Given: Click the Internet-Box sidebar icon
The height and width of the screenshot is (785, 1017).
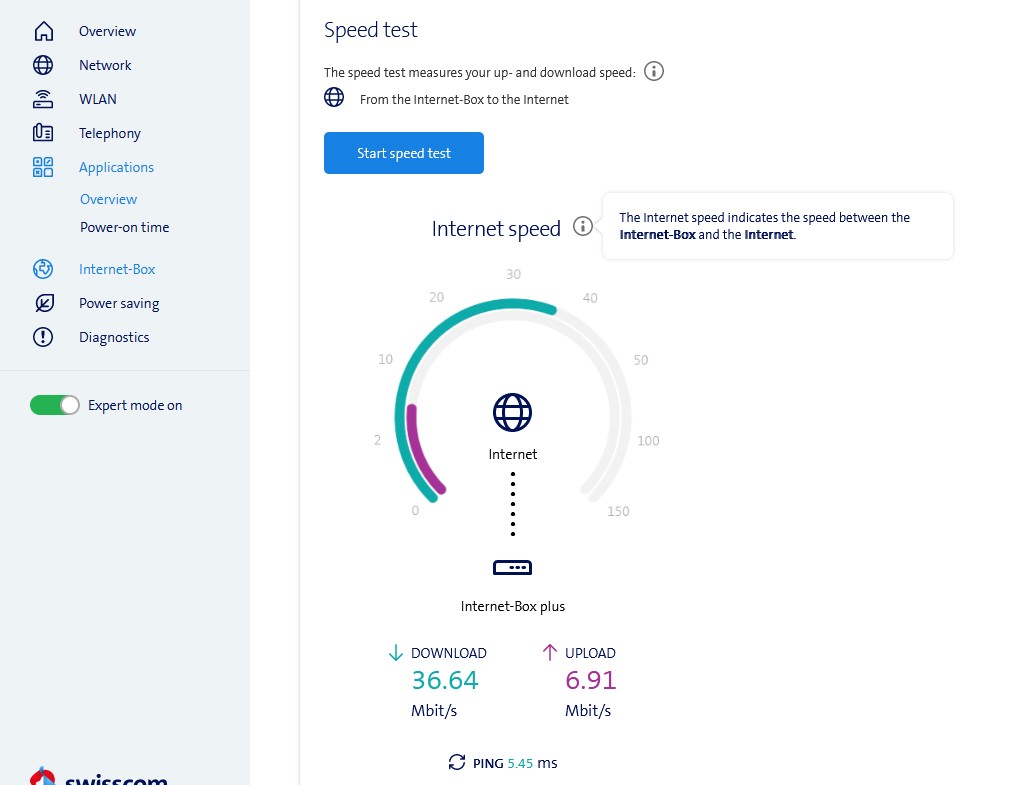Looking at the screenshot, I should coord(43,269).
